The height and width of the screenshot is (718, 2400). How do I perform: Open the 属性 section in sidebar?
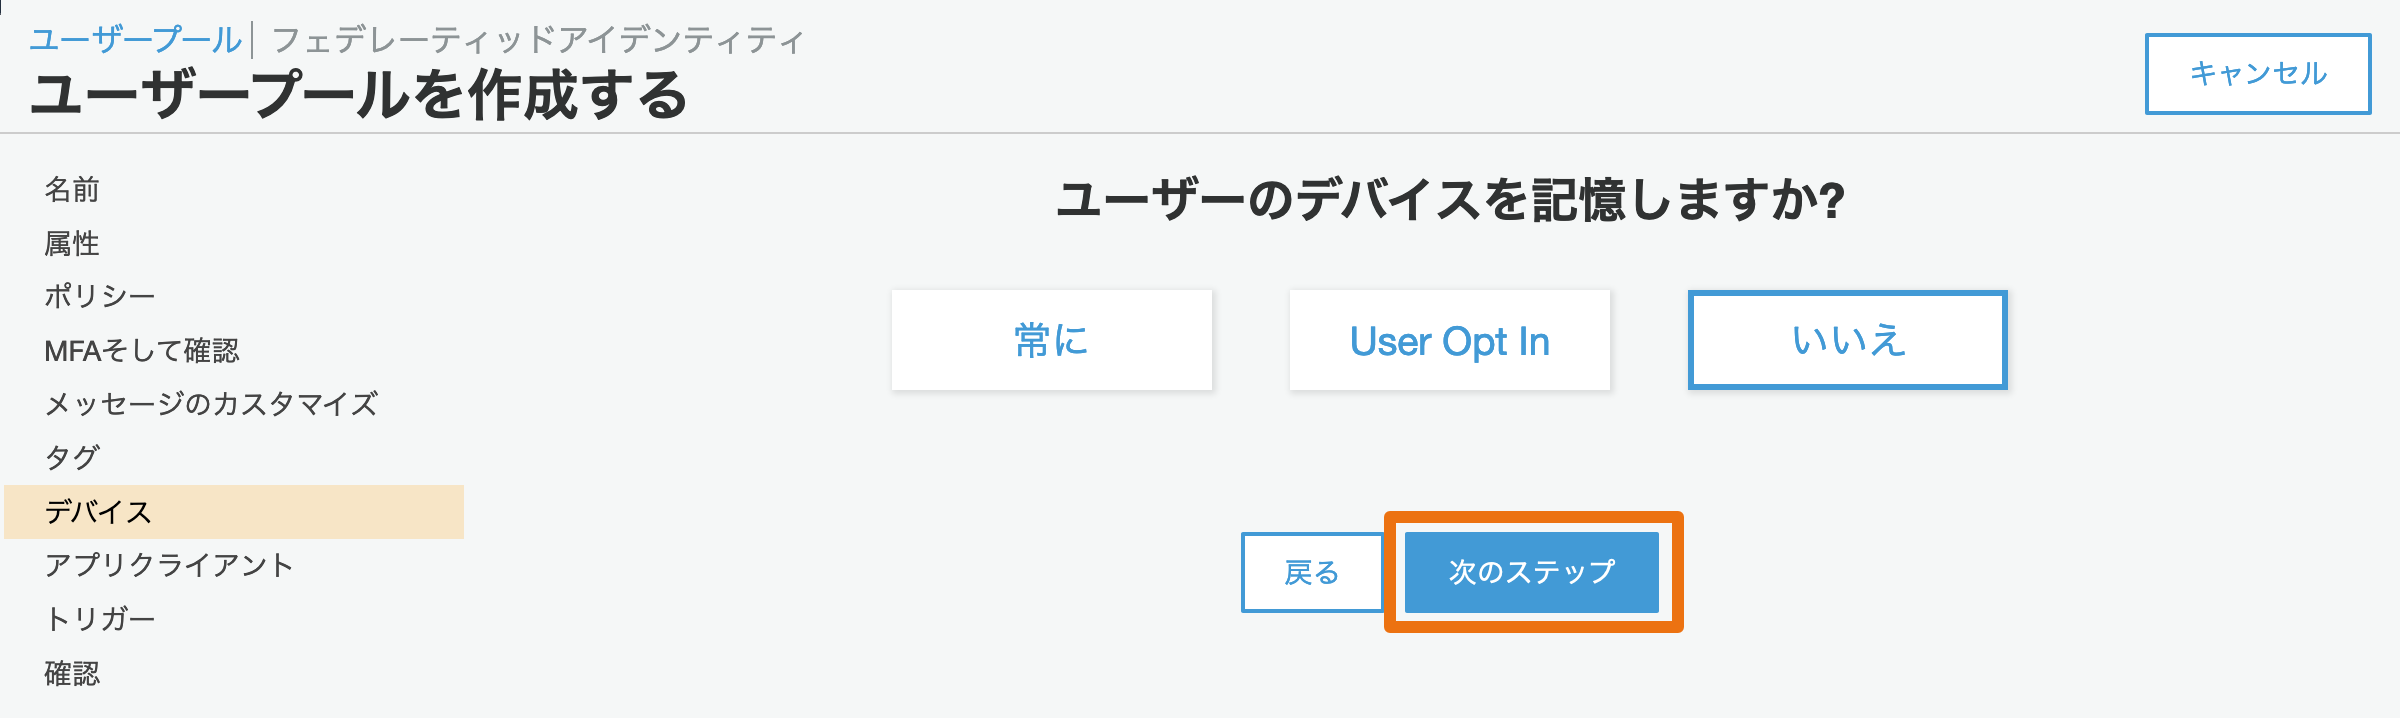pos(72,243)
